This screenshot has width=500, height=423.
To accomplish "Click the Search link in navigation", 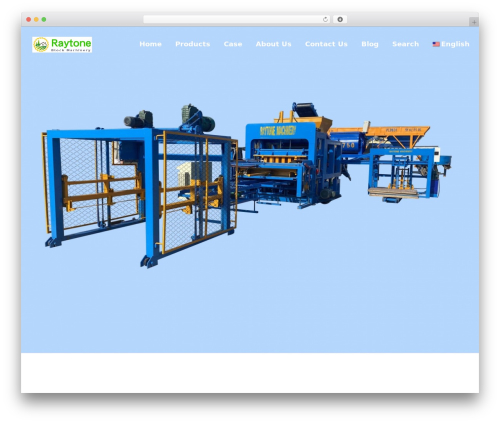I will (x=405, y=44).
